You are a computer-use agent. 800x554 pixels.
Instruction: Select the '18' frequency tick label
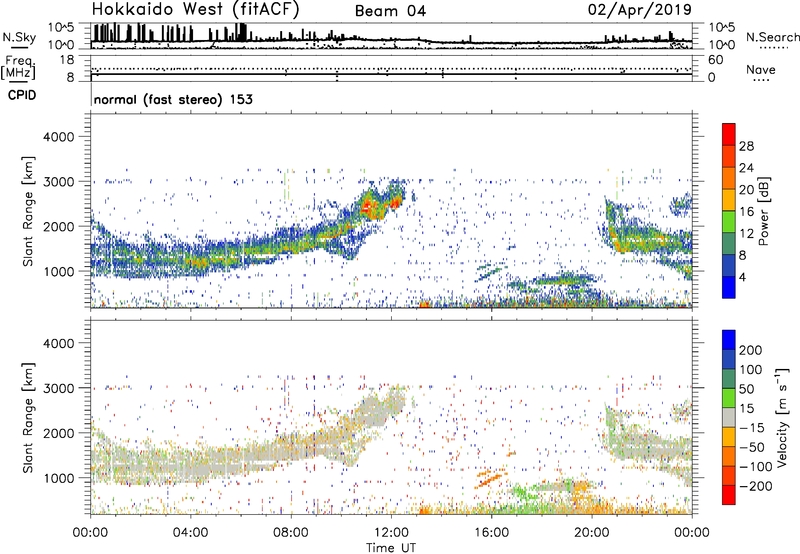coord(67,60)
